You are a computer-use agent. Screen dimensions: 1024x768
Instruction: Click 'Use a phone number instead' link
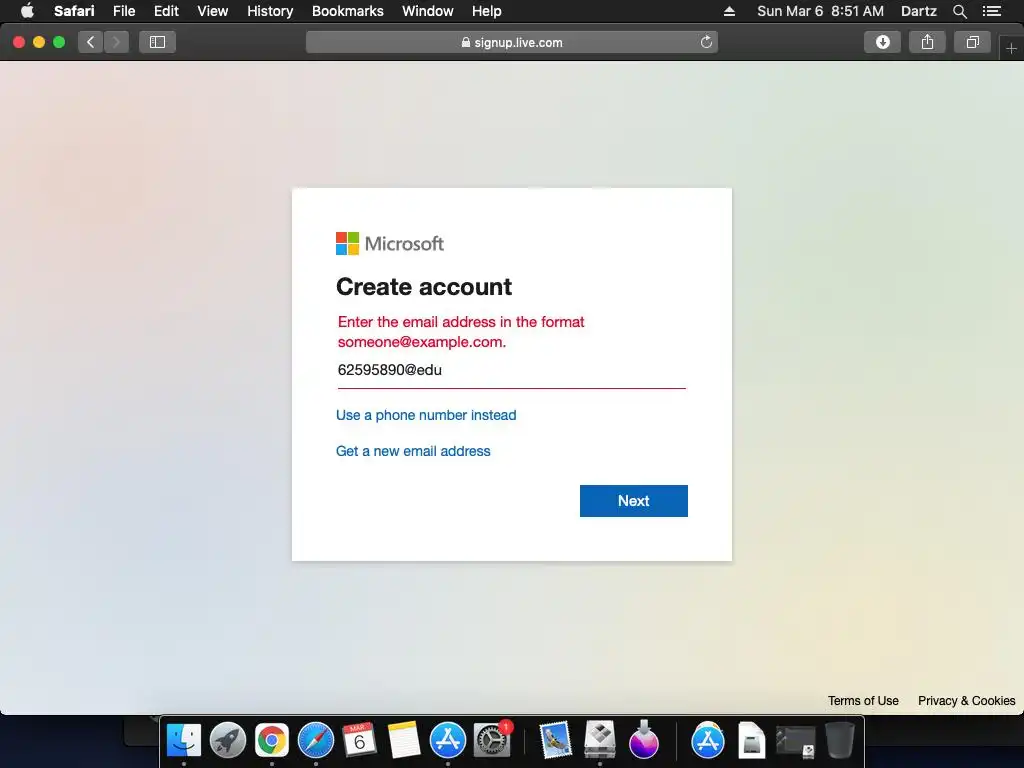coord(426,415)
